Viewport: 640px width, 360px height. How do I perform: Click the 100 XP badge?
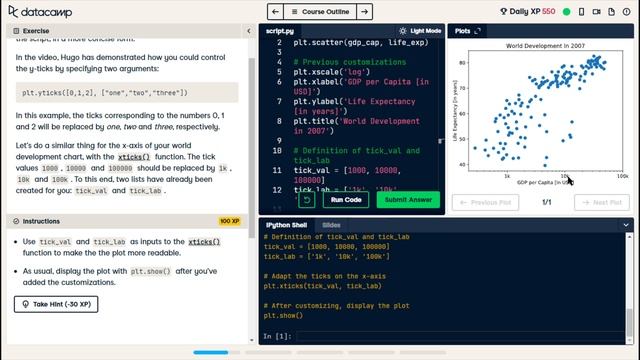[230, 221]
